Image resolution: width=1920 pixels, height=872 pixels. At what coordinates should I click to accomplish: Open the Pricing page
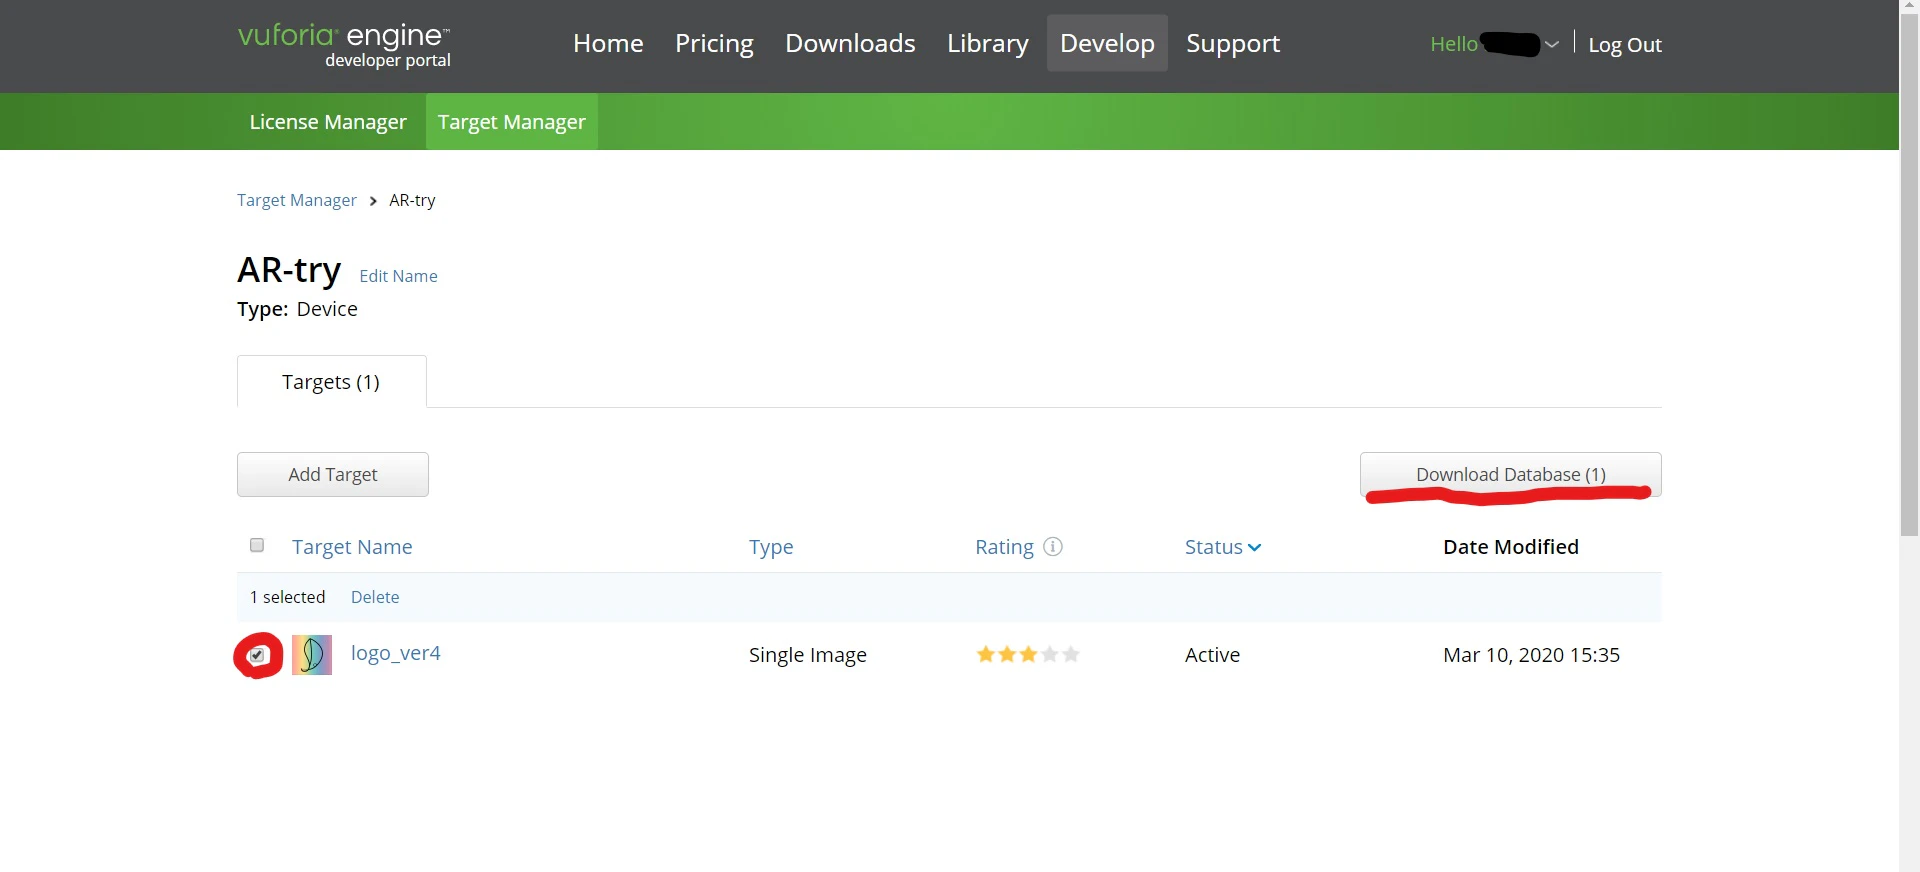pyautogui.click(x=714, y=43)
